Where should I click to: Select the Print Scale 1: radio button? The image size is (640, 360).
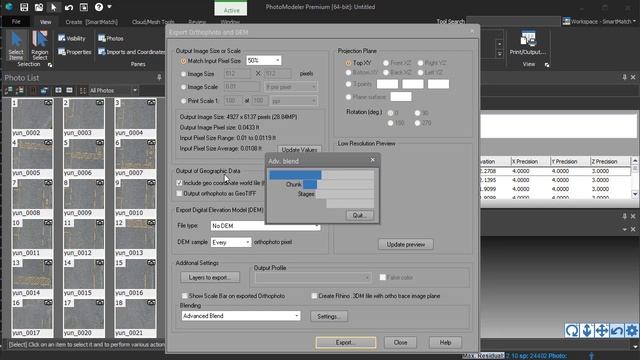click(x=183, y=100)
